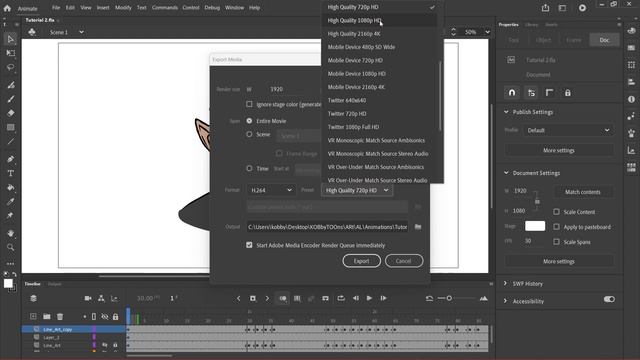Choose Twitter 720p HD preset
Viewport: 640px width, 360px height.
coord(379,113)
